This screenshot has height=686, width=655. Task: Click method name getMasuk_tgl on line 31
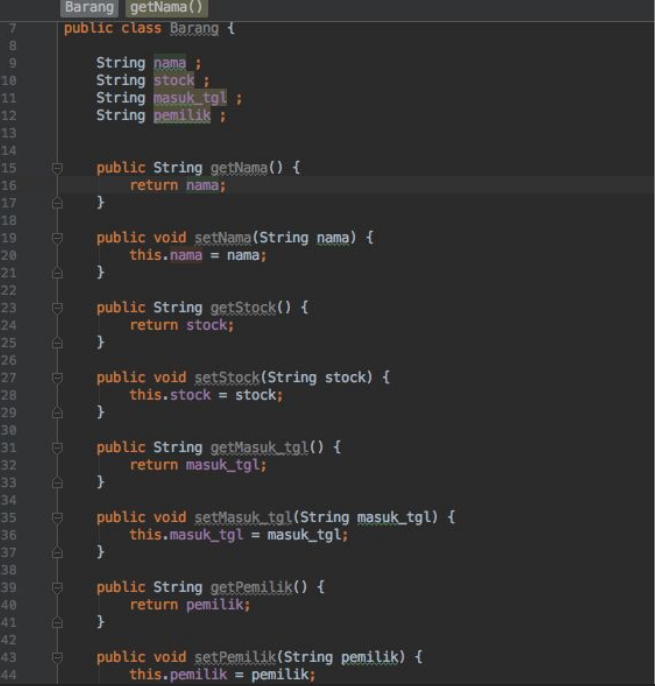[x=259, y=448]
